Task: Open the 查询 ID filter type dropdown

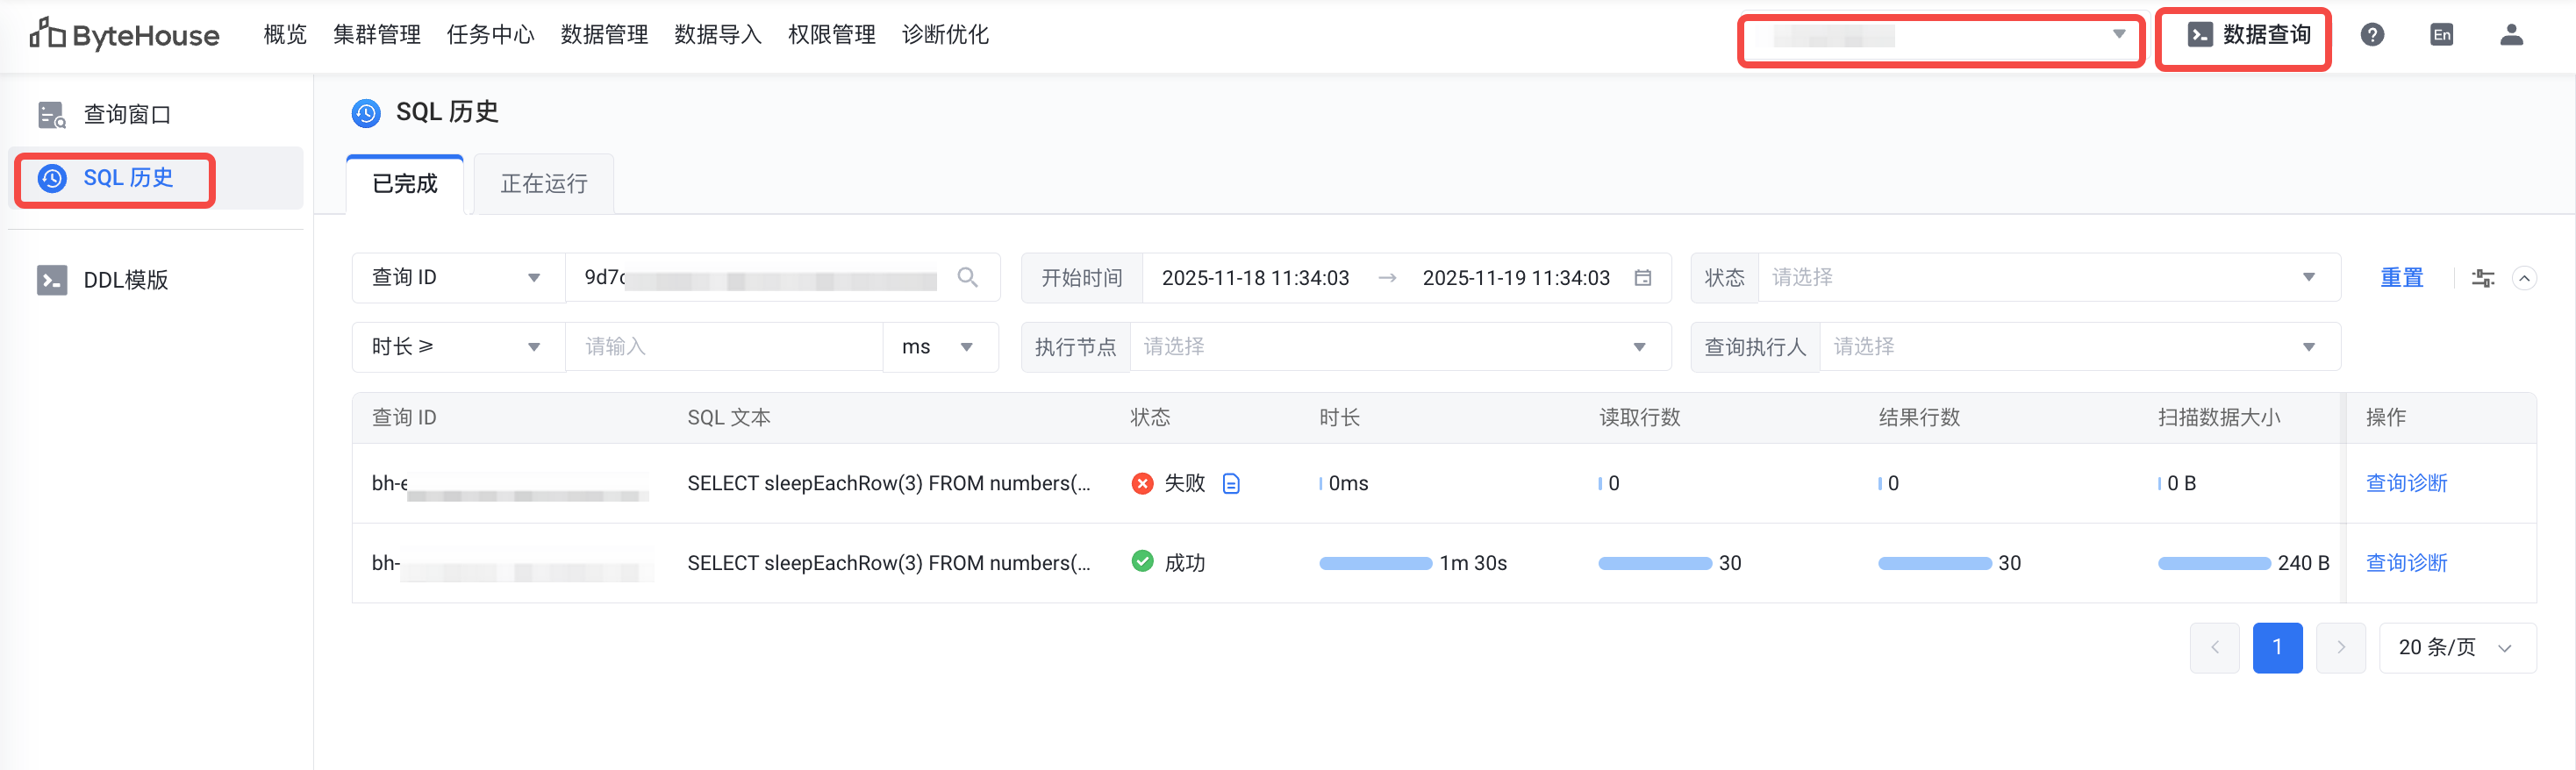Action: tap(458, 278)
